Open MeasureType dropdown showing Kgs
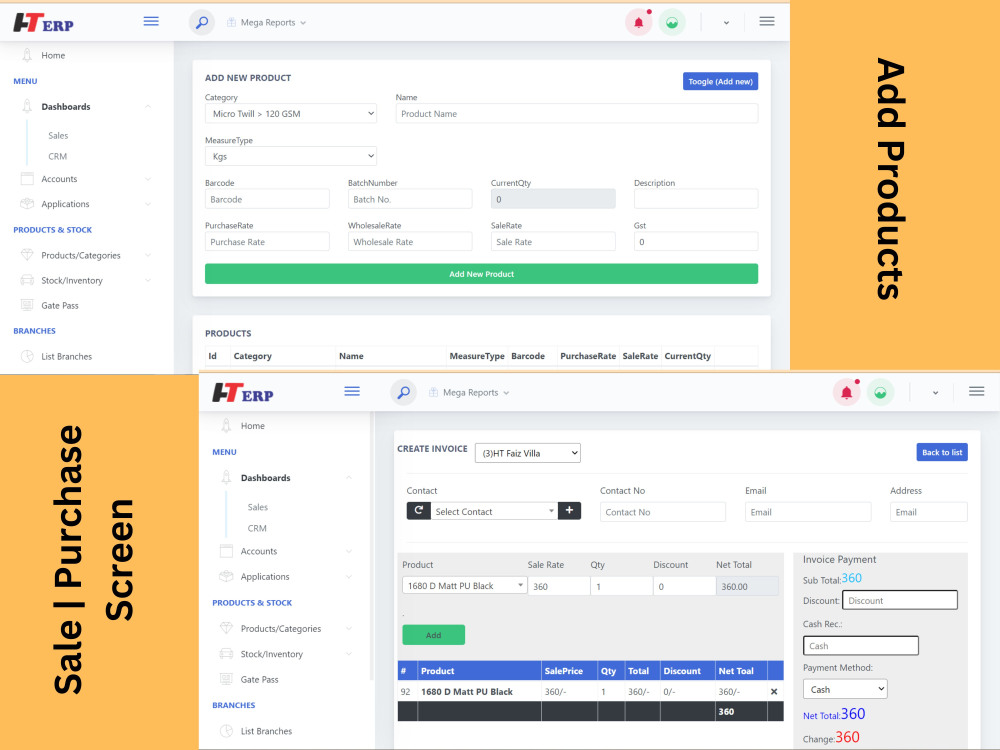This screenshot has width=1000, height=750. pos(291,156)
